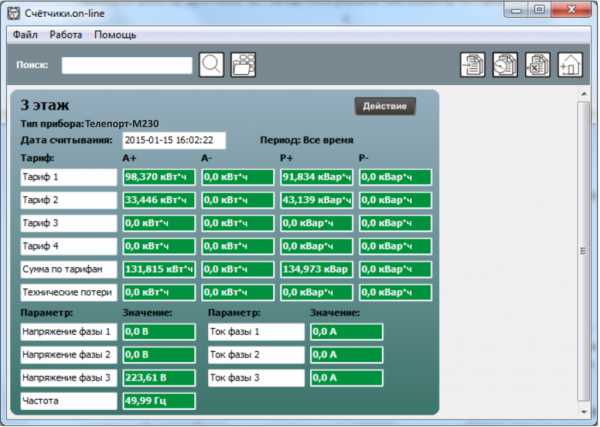Click the Excel export icon
The height and width of the screenshot is (427, 600).
538,65
